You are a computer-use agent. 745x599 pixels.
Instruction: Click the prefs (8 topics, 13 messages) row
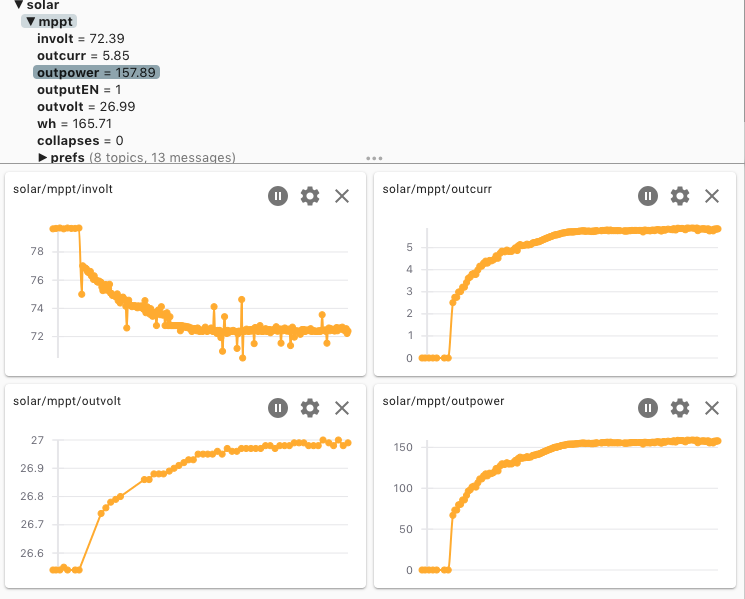click(137, 157)
